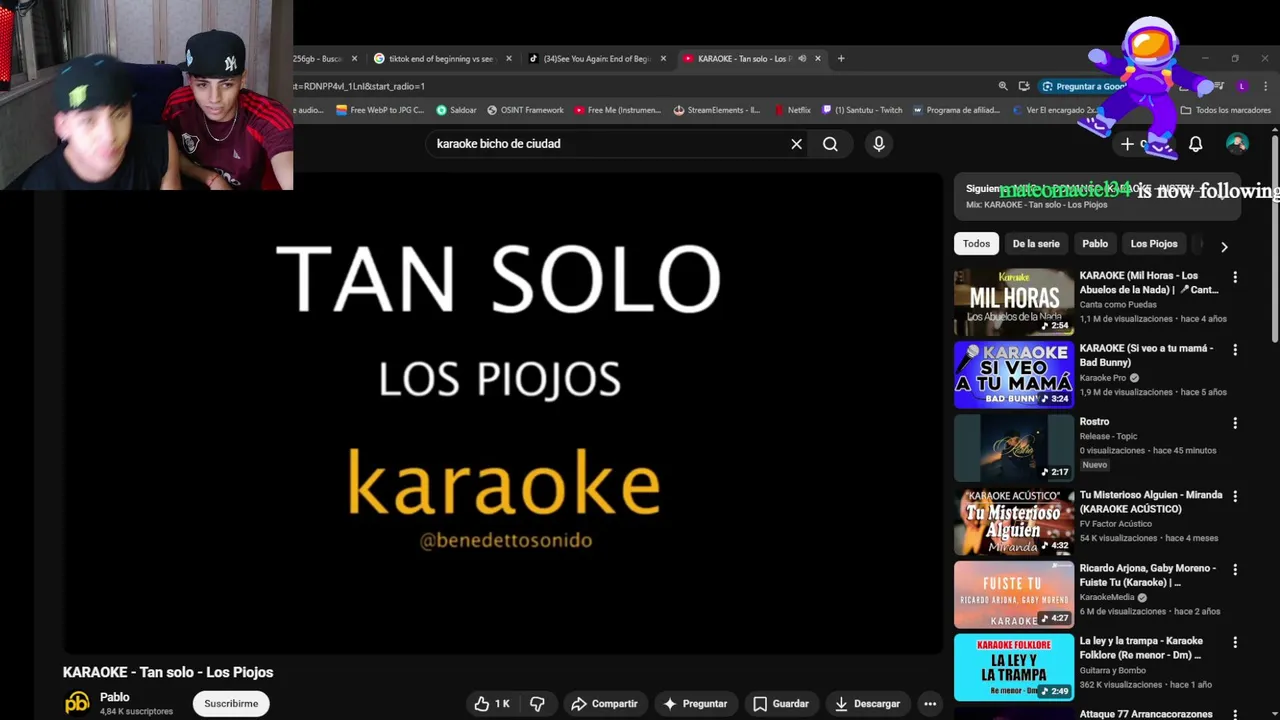Start voice search with the microphone icon
This screenshot has width=1280, height=720.
[x=879, y=144]
